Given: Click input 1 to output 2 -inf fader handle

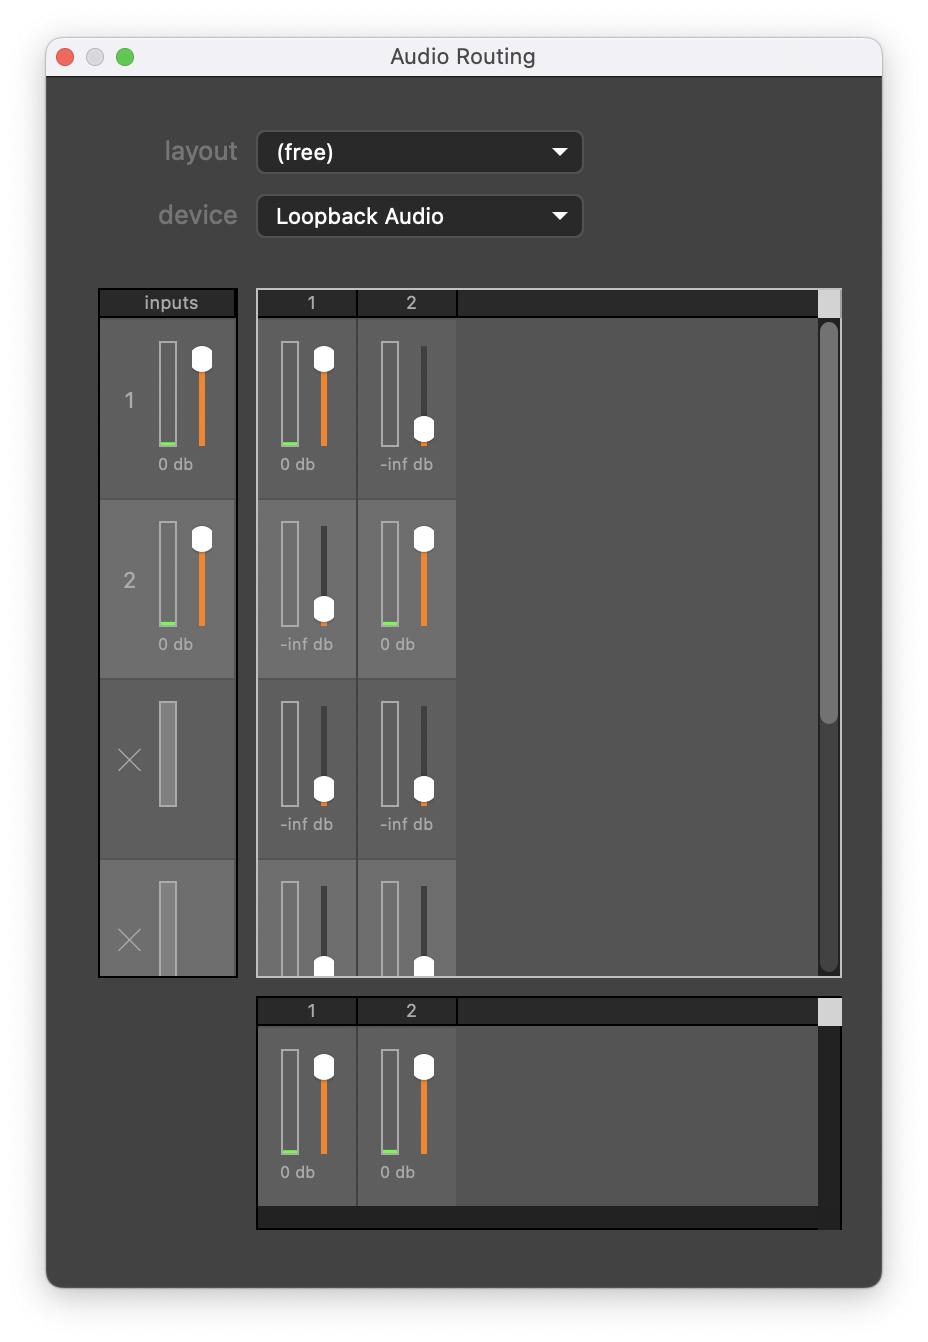Looking at the screenshot, I should tap(424, 430).
